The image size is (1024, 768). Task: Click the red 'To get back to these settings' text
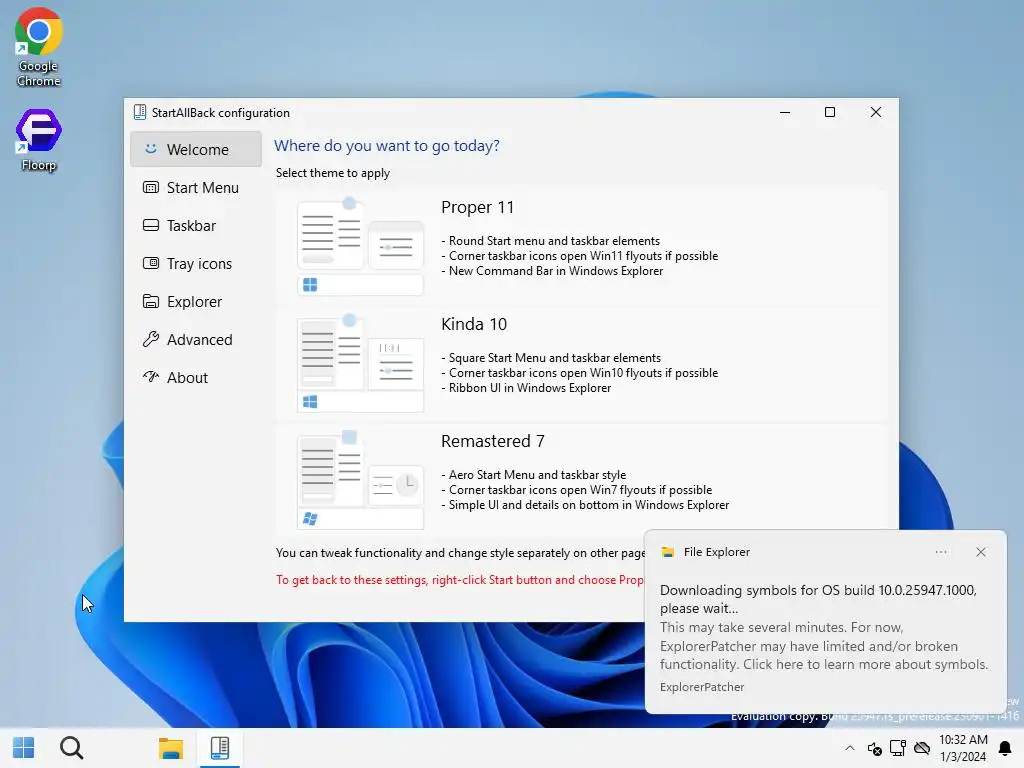[460, 580]
